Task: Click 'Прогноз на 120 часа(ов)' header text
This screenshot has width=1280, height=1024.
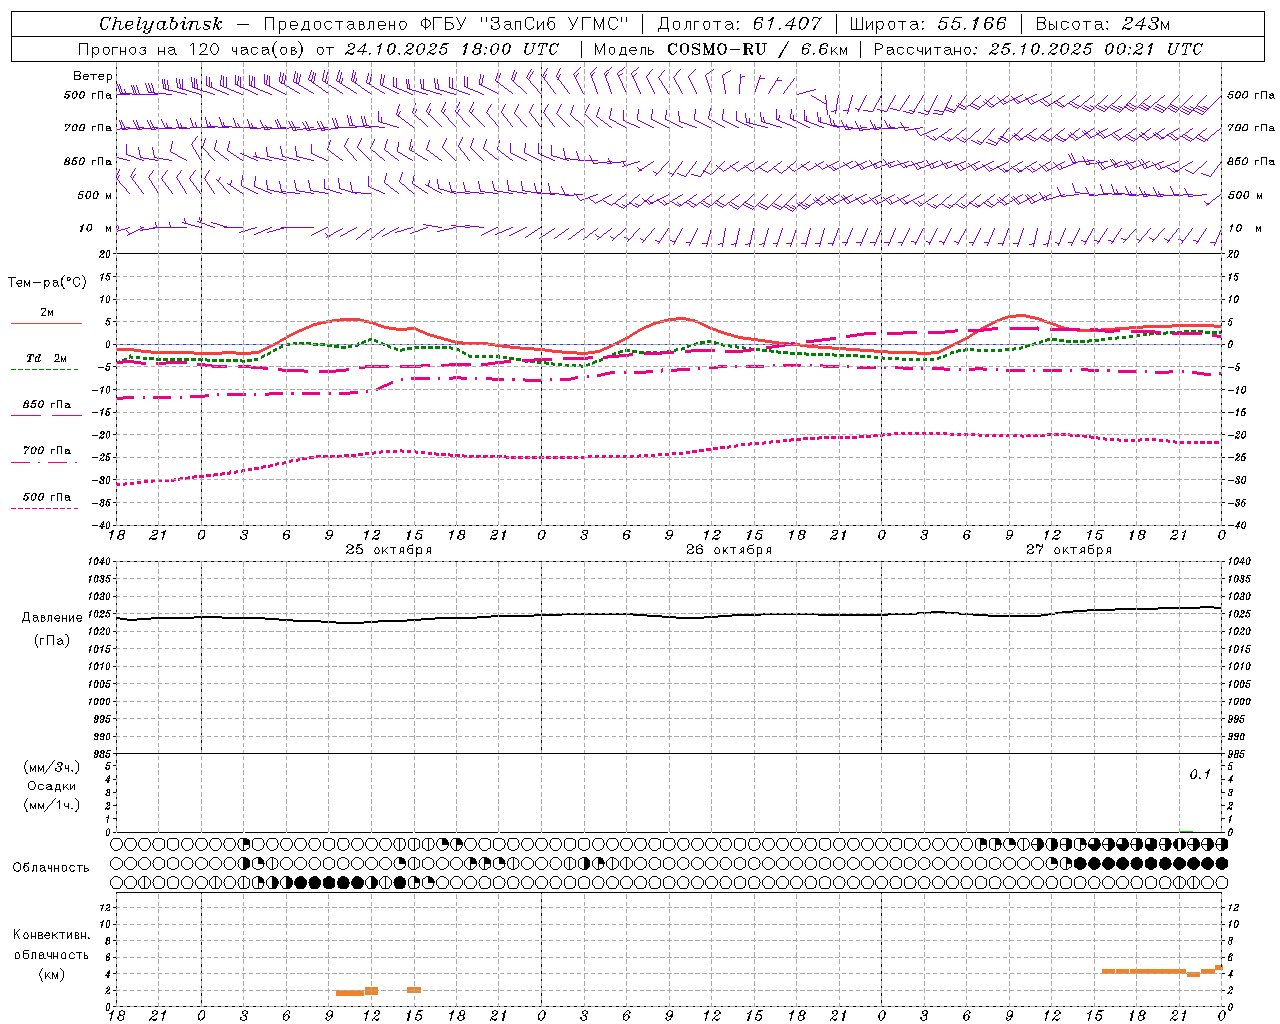Action: click(192, 49)
